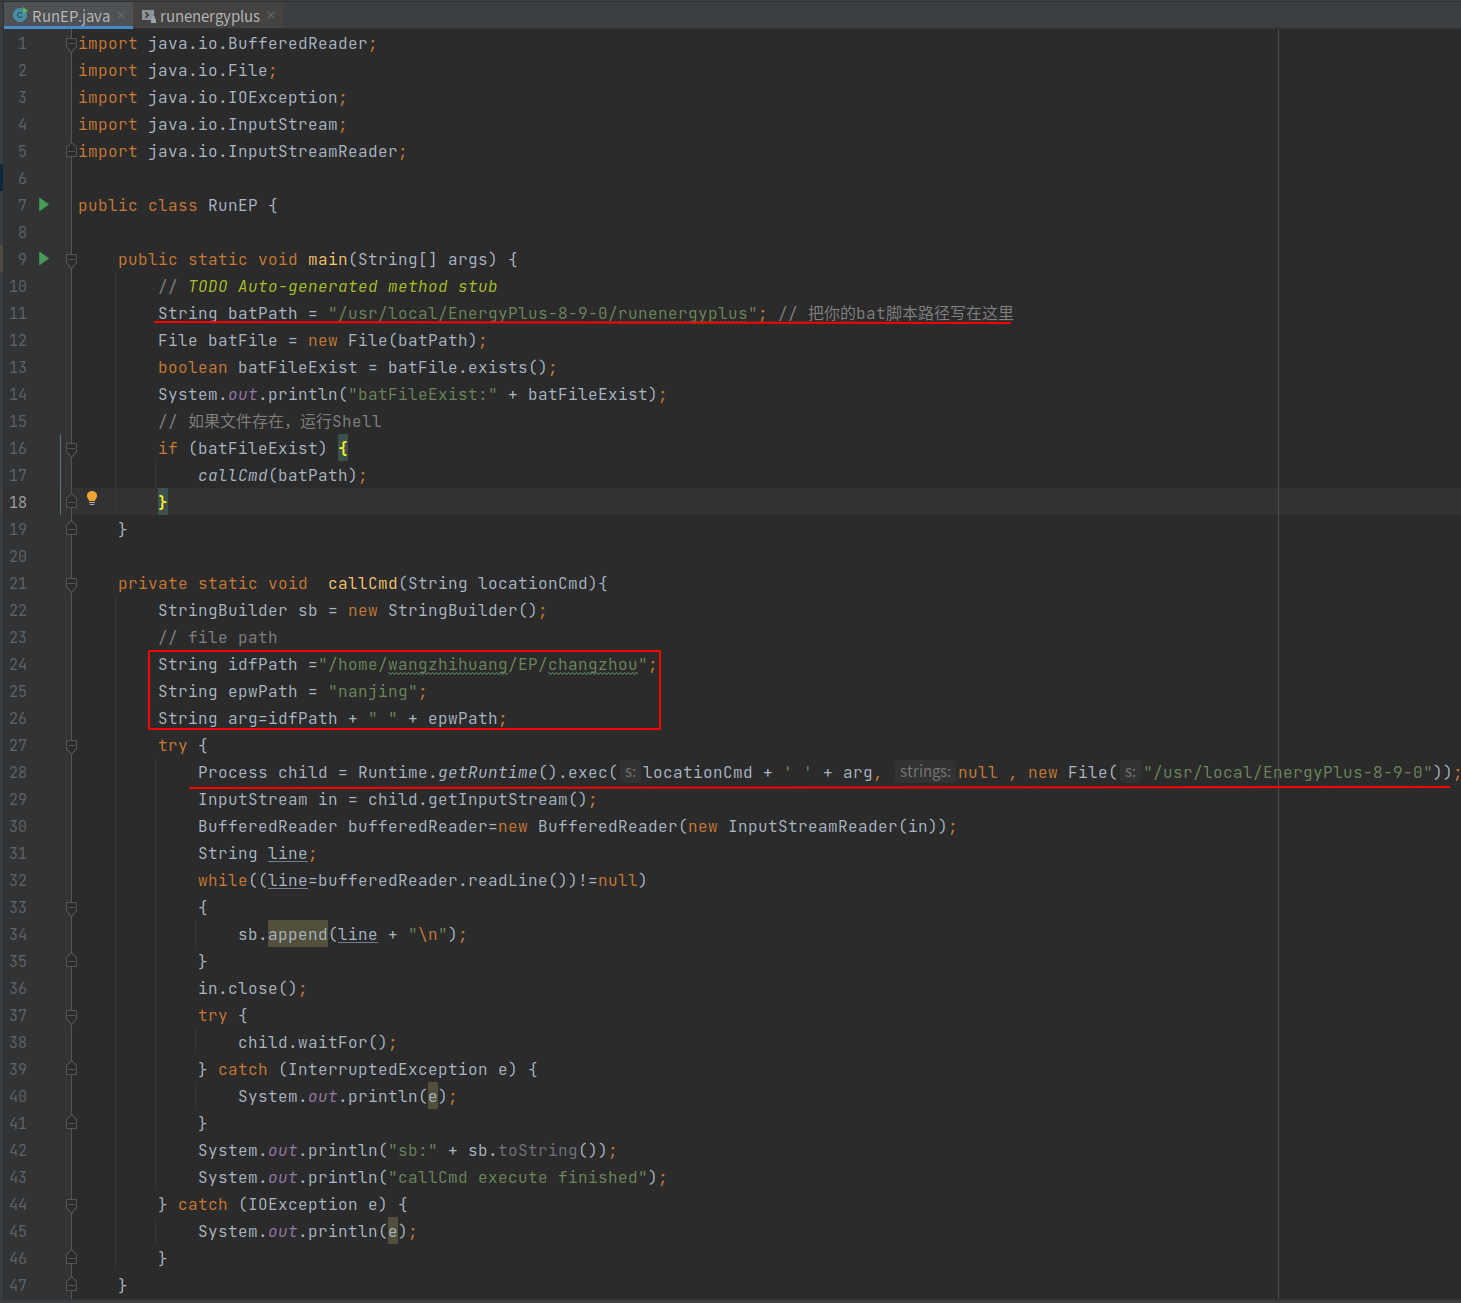1461x1303 pixels.
Task: Switch to the RunEP.java tab
Action: 70,16
